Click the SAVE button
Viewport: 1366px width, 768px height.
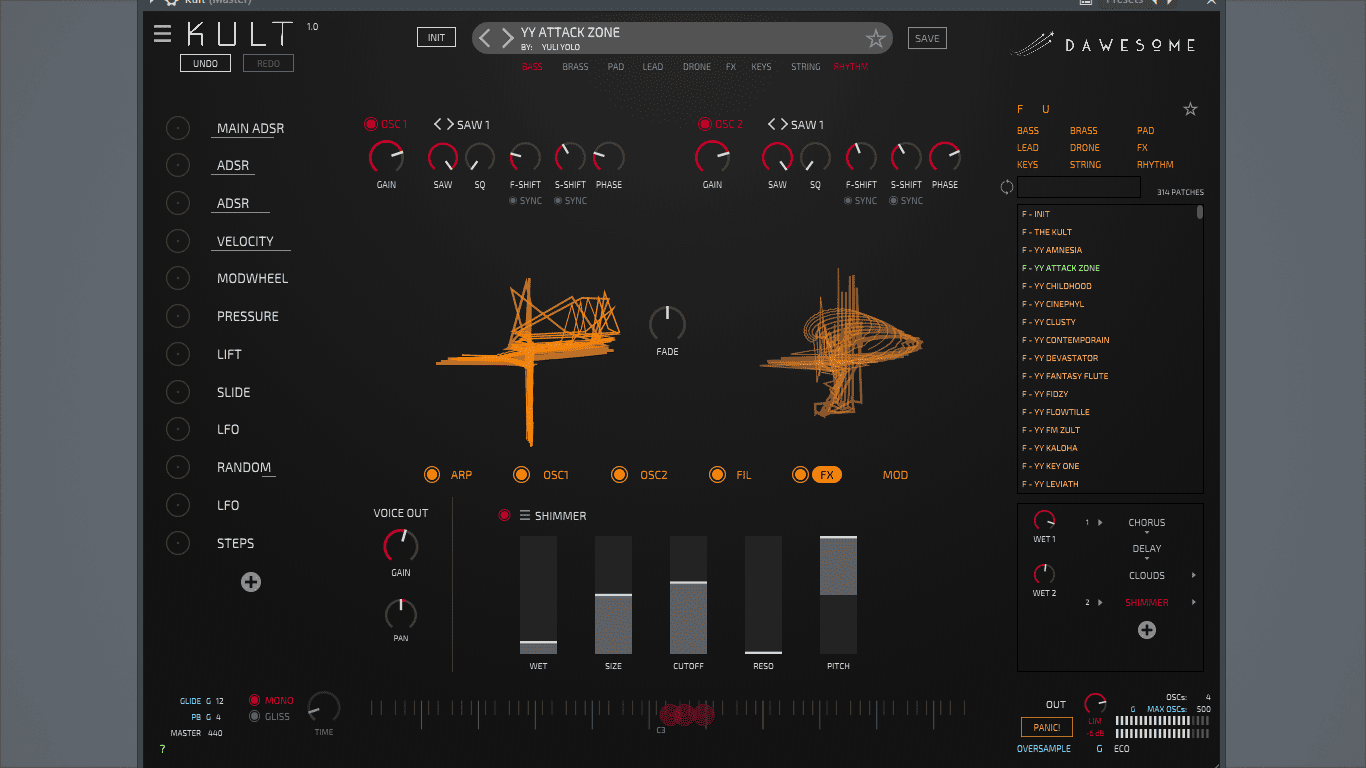pos(927,38)
